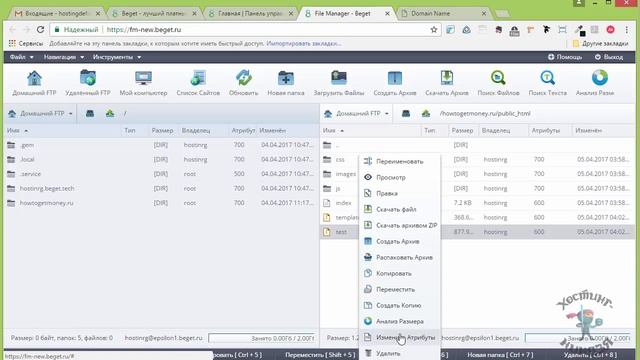This screenshot has height=360, width=640.
Task: Click Помощь help link
Action: [x=565, y=57]
